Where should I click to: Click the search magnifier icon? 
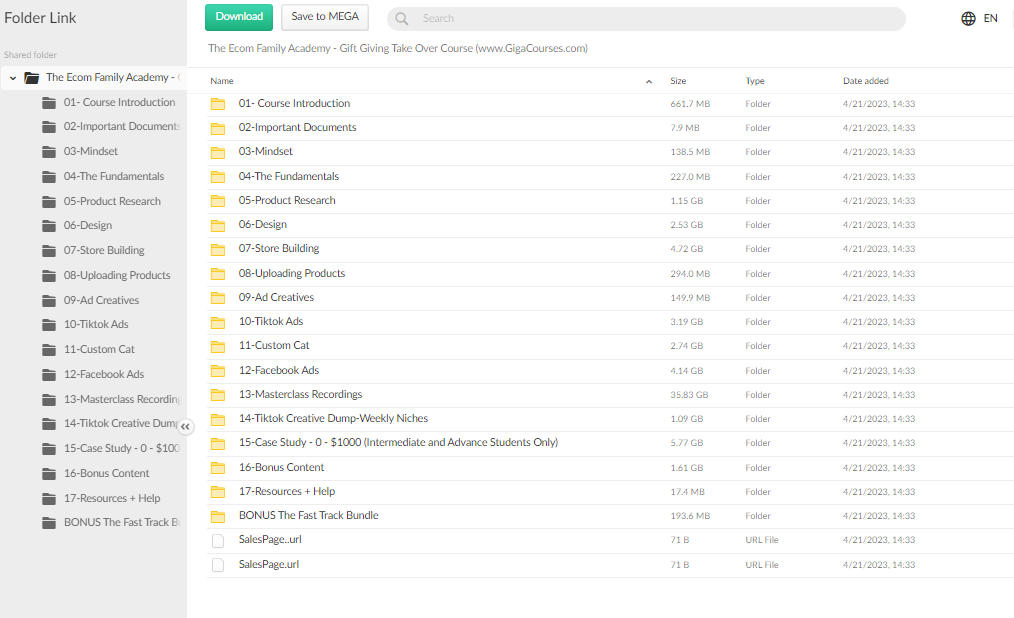[402, 19]
